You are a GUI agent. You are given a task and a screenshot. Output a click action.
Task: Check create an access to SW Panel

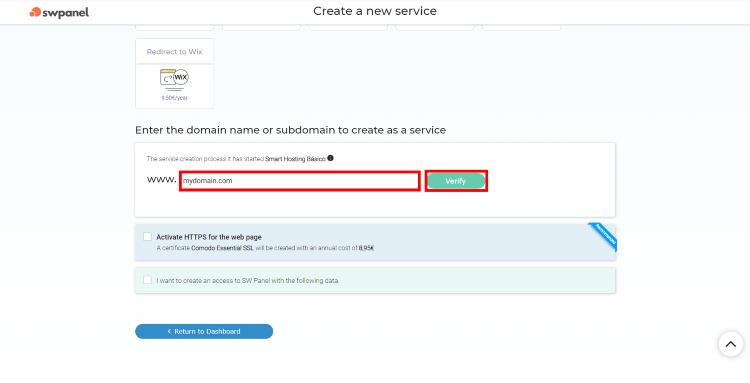pyautogui.click(x=147, y=280)
